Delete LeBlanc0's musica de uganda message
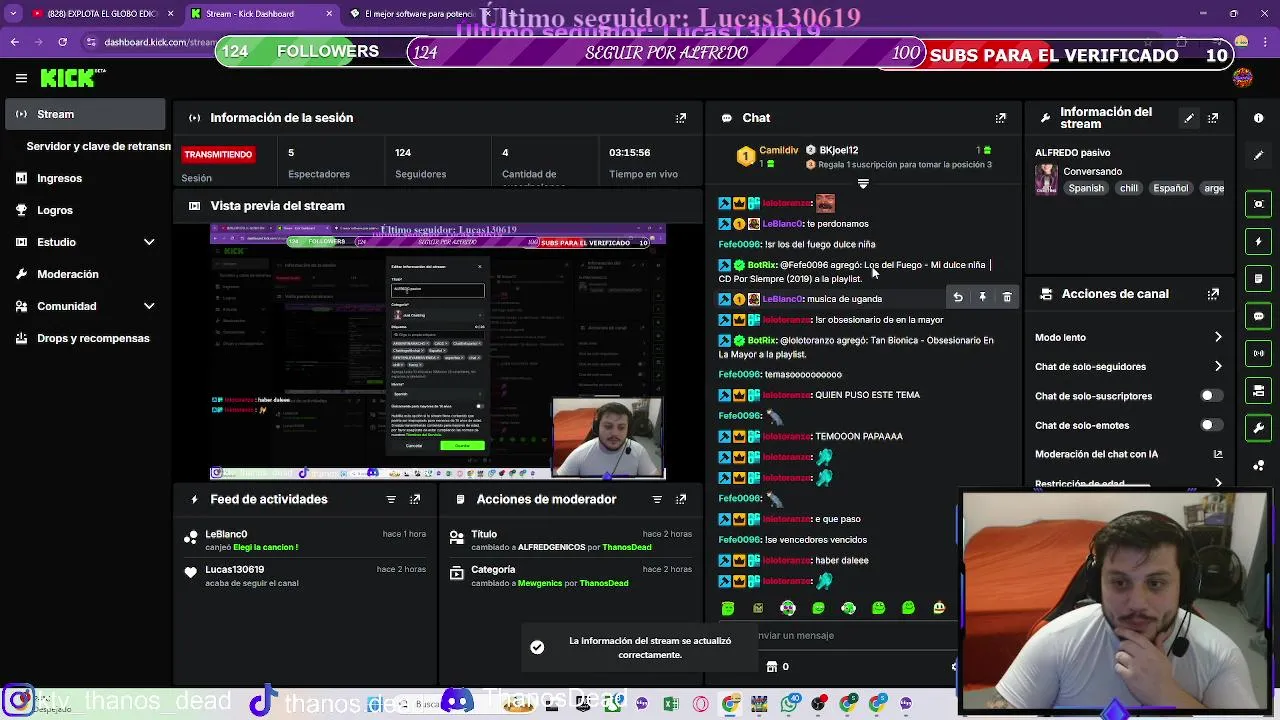Screen dimensions: 1280x720 point(1007,297)
